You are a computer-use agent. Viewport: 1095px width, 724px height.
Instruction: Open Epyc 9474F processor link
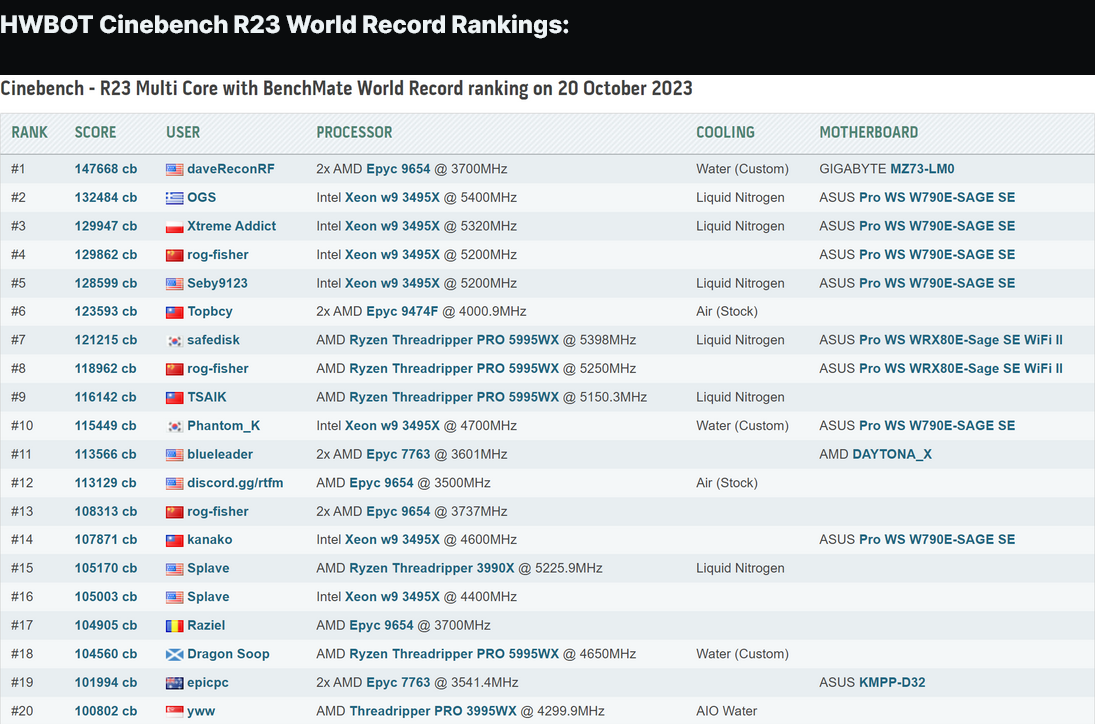(402, 311)
